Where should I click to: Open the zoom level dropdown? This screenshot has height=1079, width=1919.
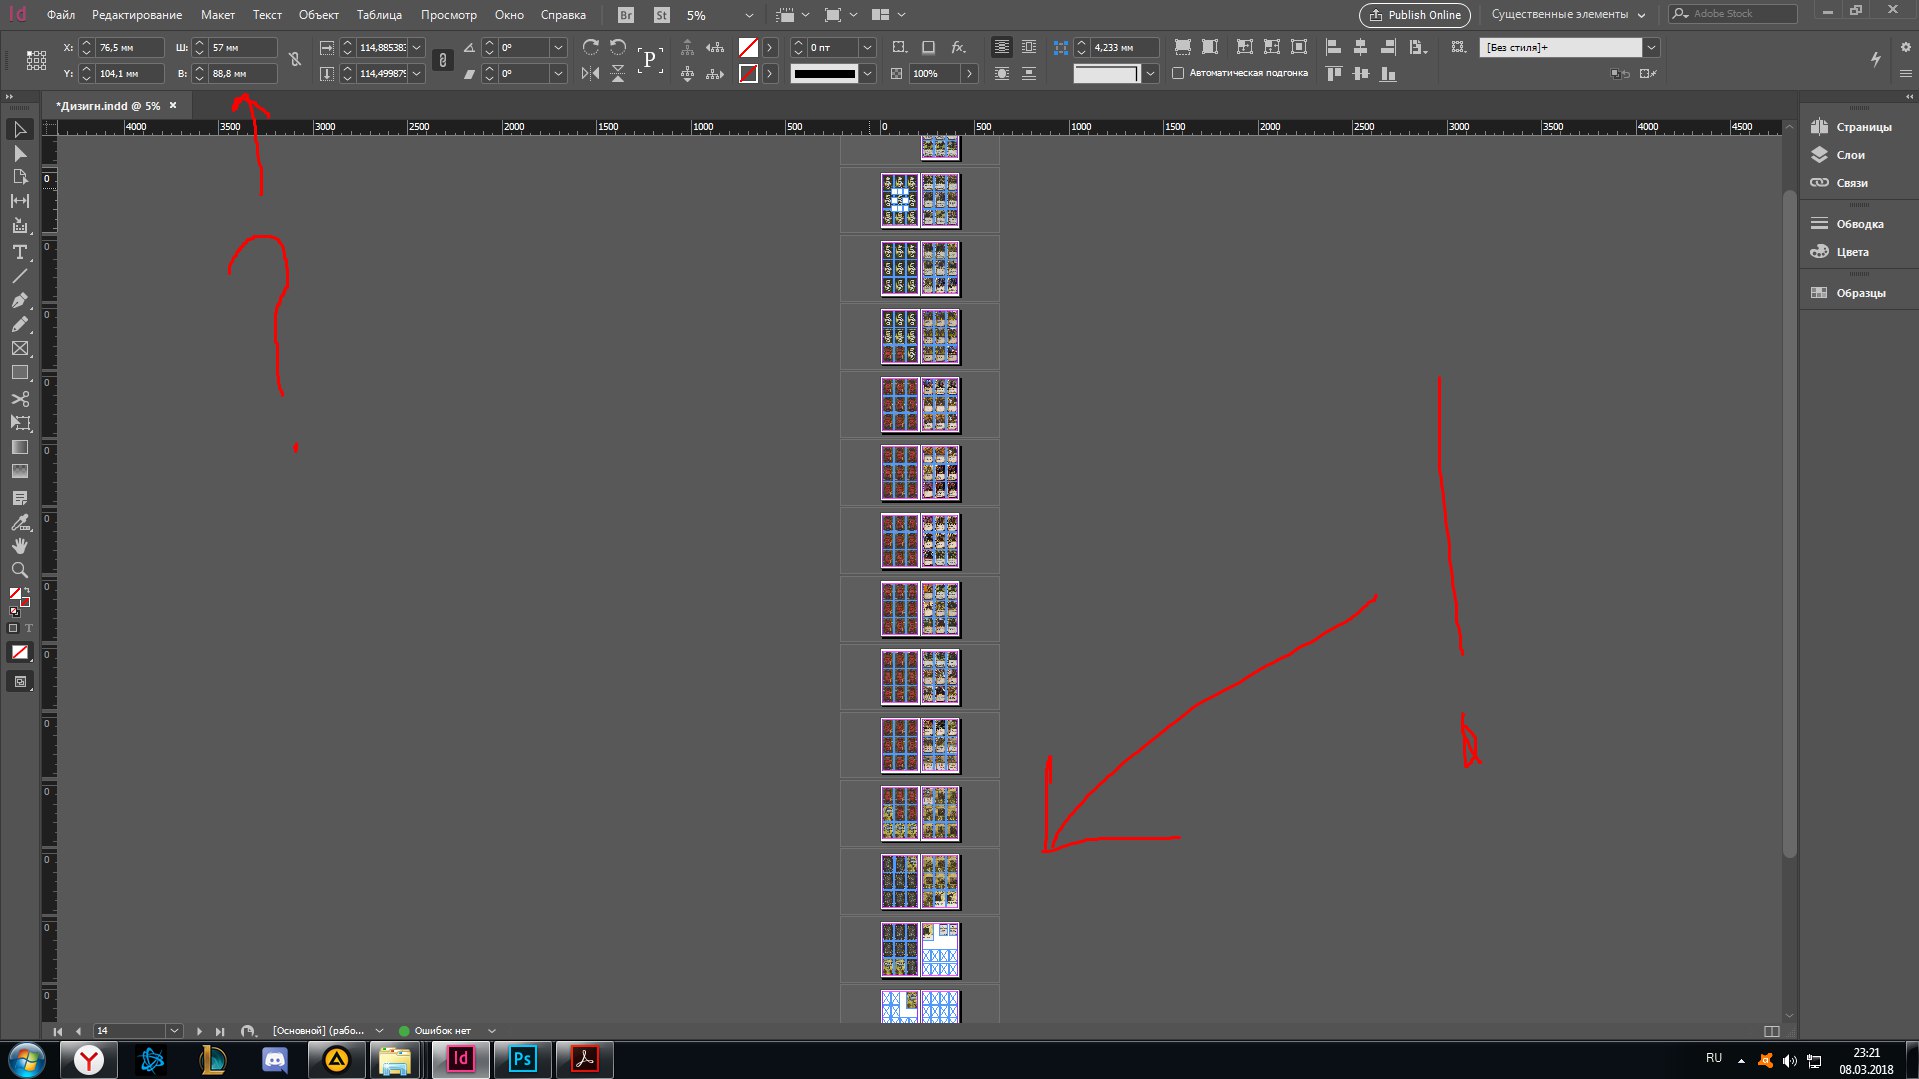749,15
